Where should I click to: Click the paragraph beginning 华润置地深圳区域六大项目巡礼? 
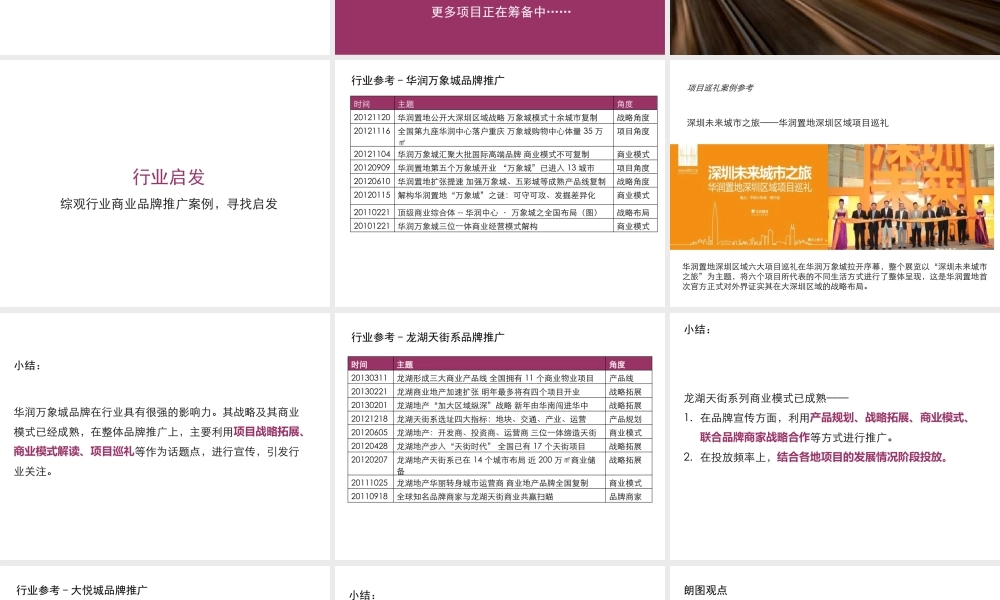click(x=835, y=276)
